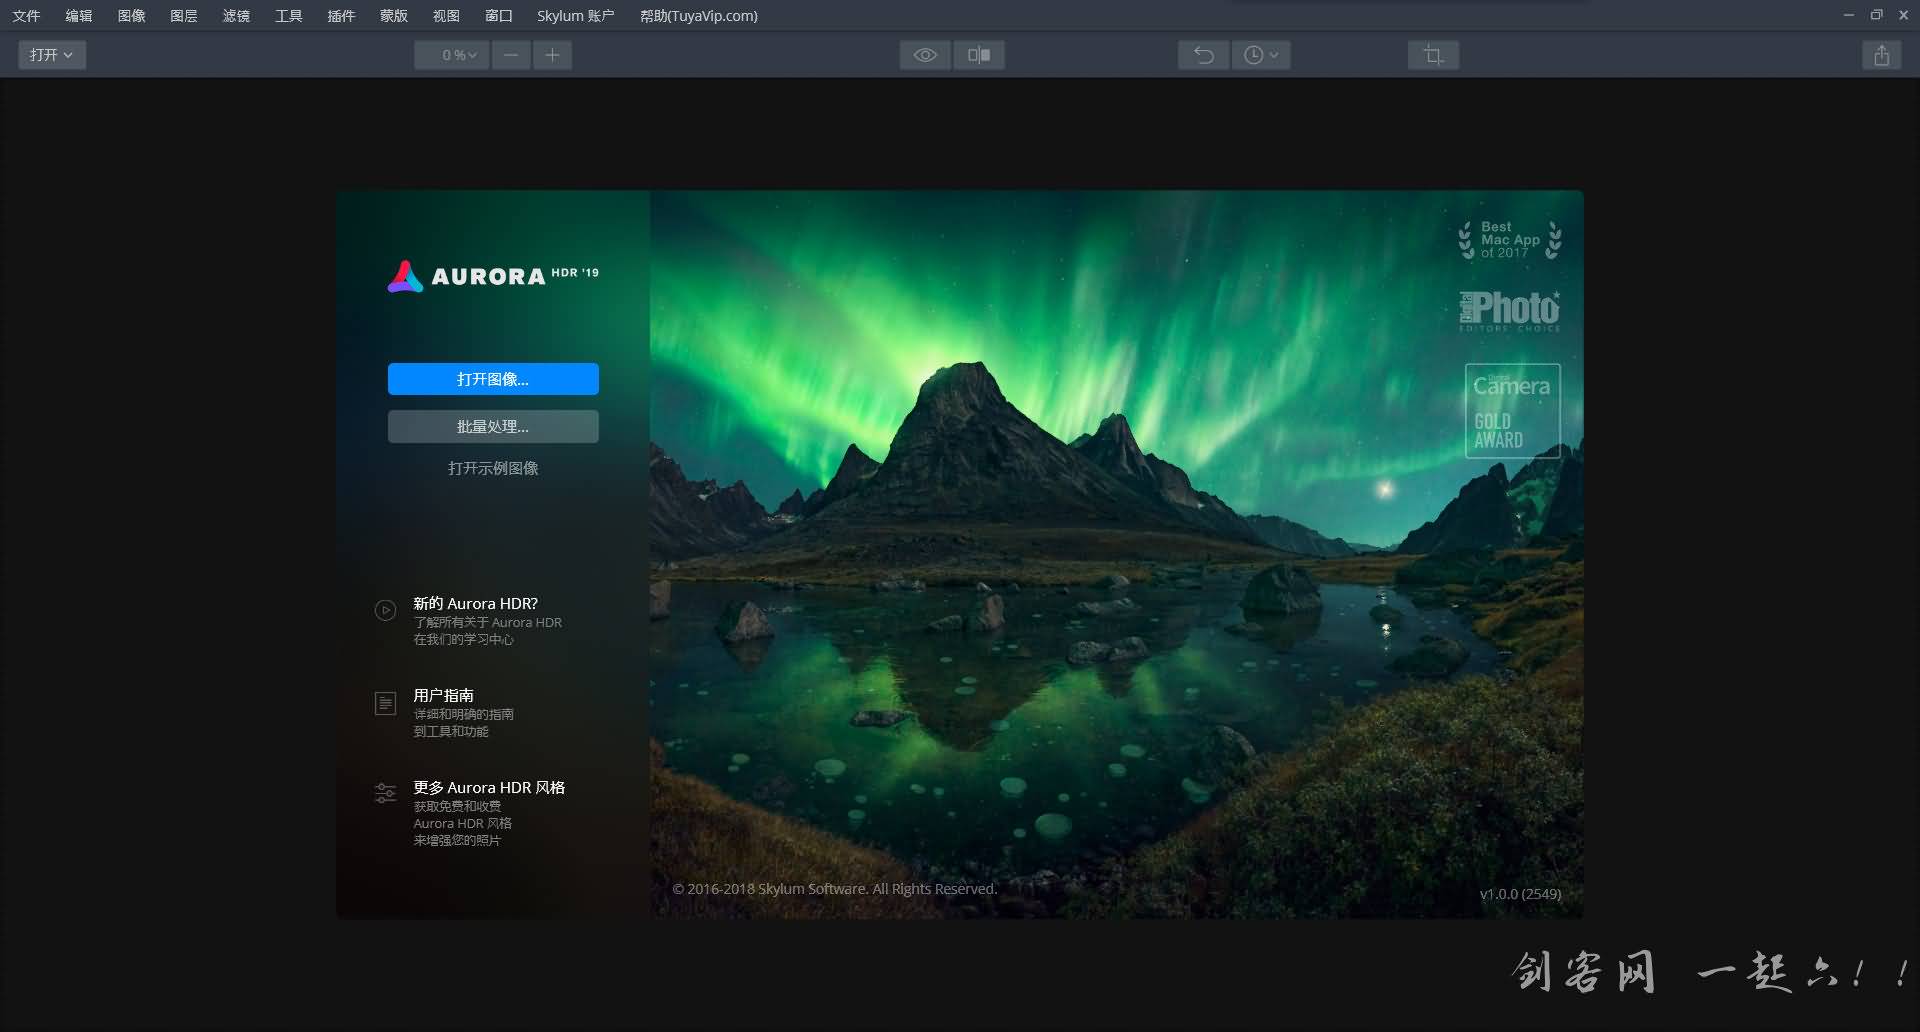Screen dimensions: 1920x1032
Task: Minimize the application window
Action: tap(1848, 15)
